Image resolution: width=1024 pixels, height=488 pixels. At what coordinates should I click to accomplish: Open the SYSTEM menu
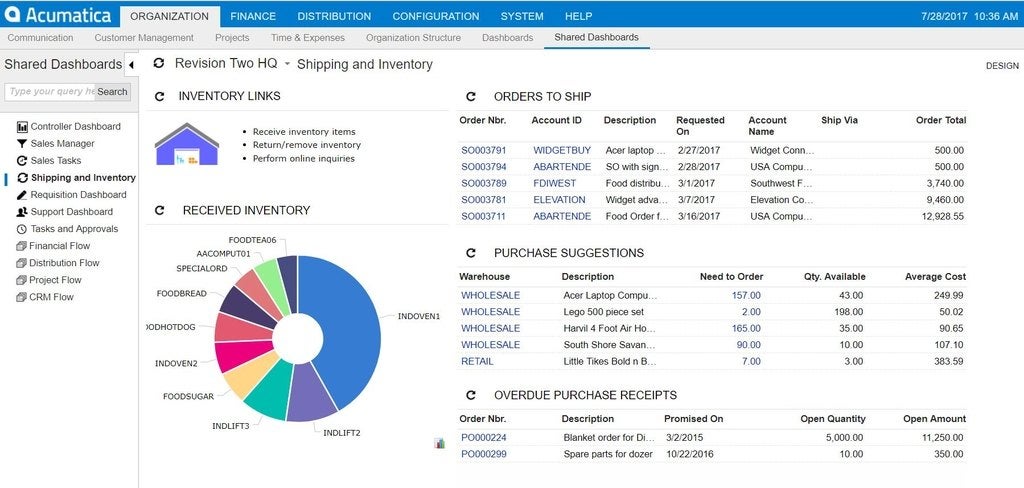(x=522, y=16)
